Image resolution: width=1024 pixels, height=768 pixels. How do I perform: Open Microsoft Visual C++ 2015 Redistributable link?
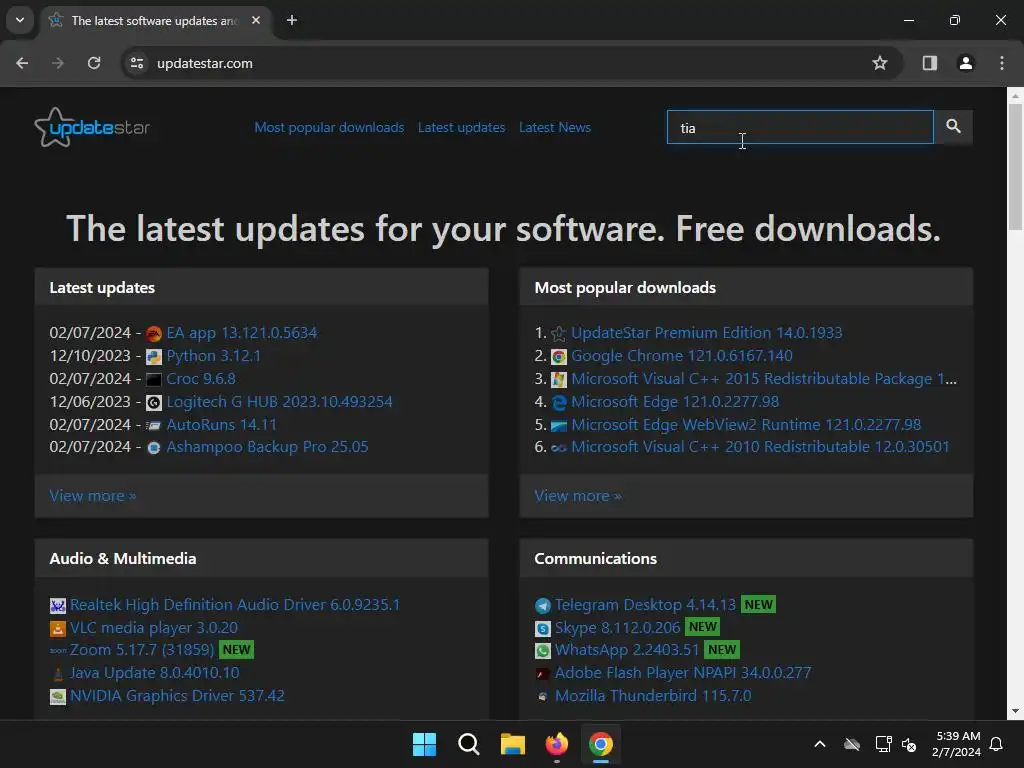[x=764, y=378]
